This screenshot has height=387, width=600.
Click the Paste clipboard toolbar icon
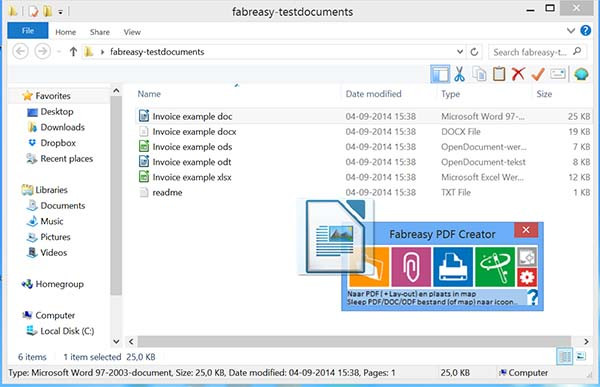pos(499,74)
